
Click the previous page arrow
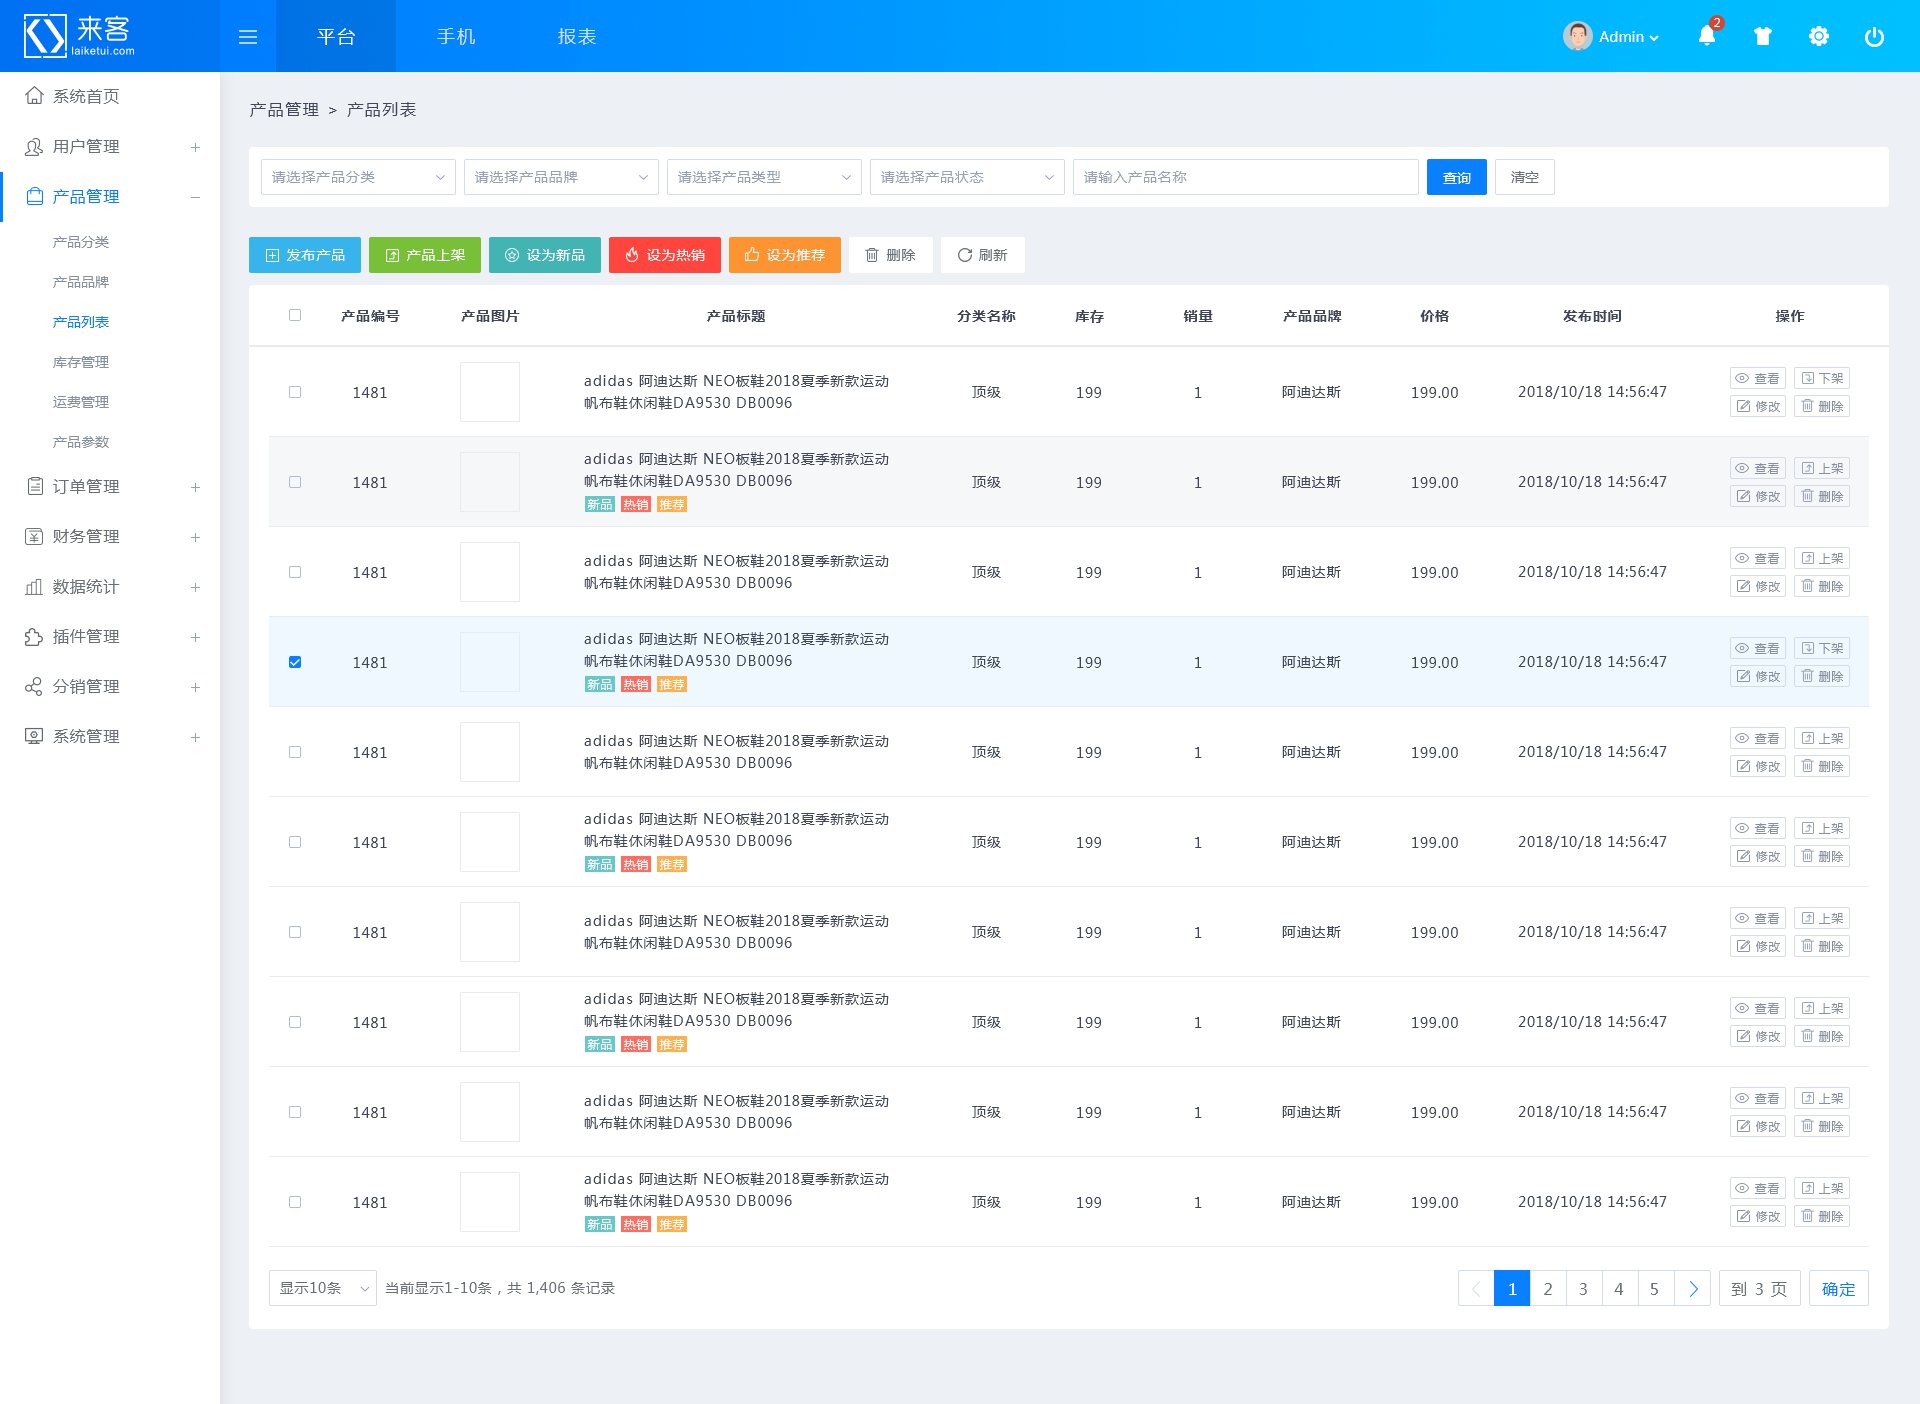1476,1289
